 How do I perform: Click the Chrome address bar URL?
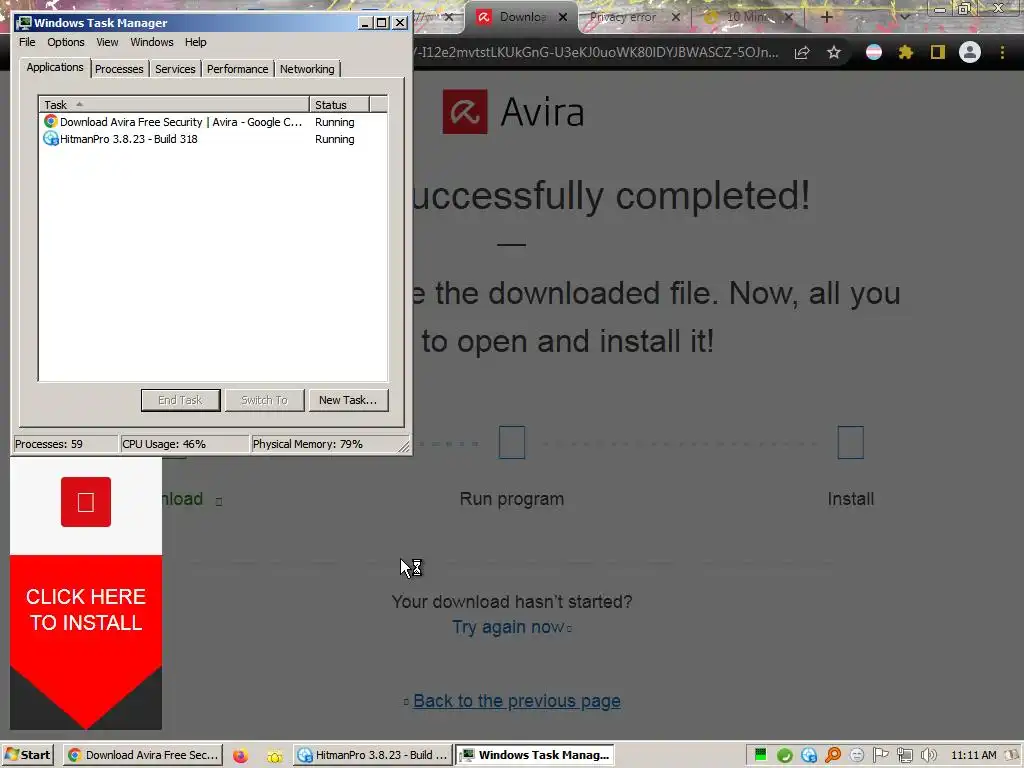596,52
